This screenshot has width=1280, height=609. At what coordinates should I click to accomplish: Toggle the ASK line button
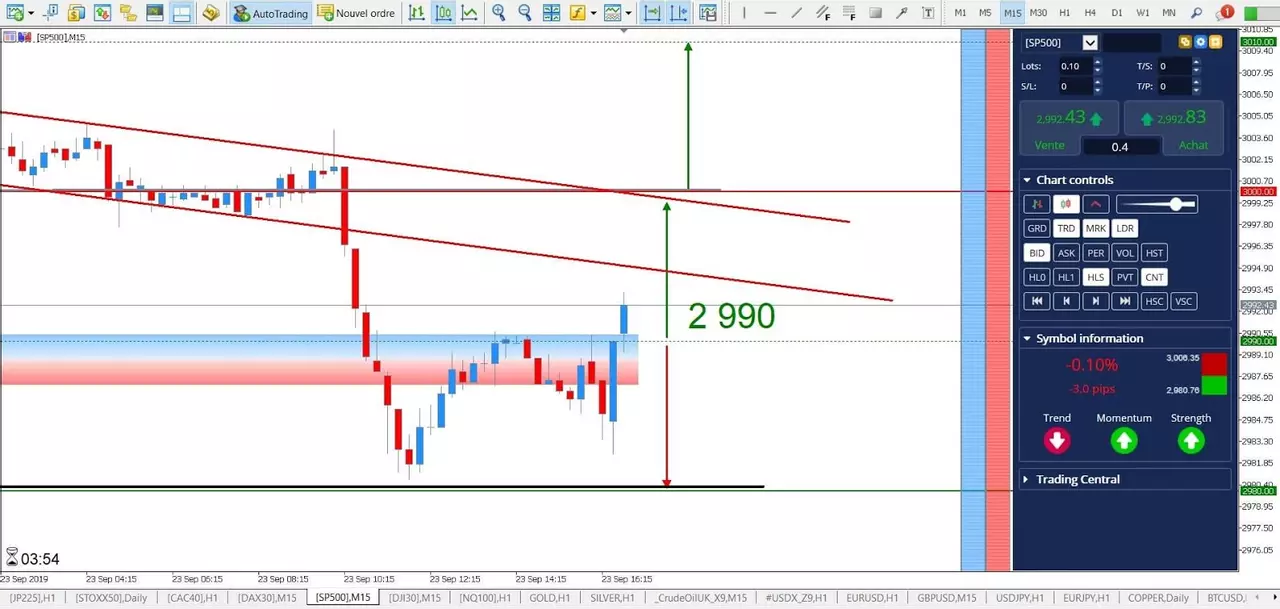[1066, 253]
